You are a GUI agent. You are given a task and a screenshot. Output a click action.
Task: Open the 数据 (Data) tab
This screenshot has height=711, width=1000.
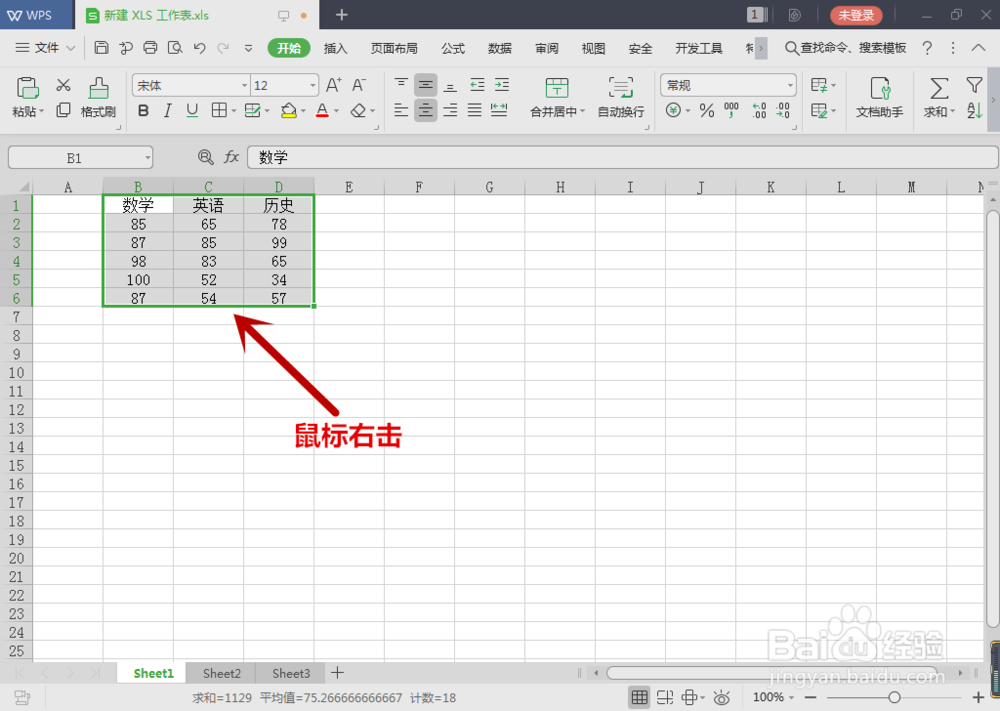point(500,48)
